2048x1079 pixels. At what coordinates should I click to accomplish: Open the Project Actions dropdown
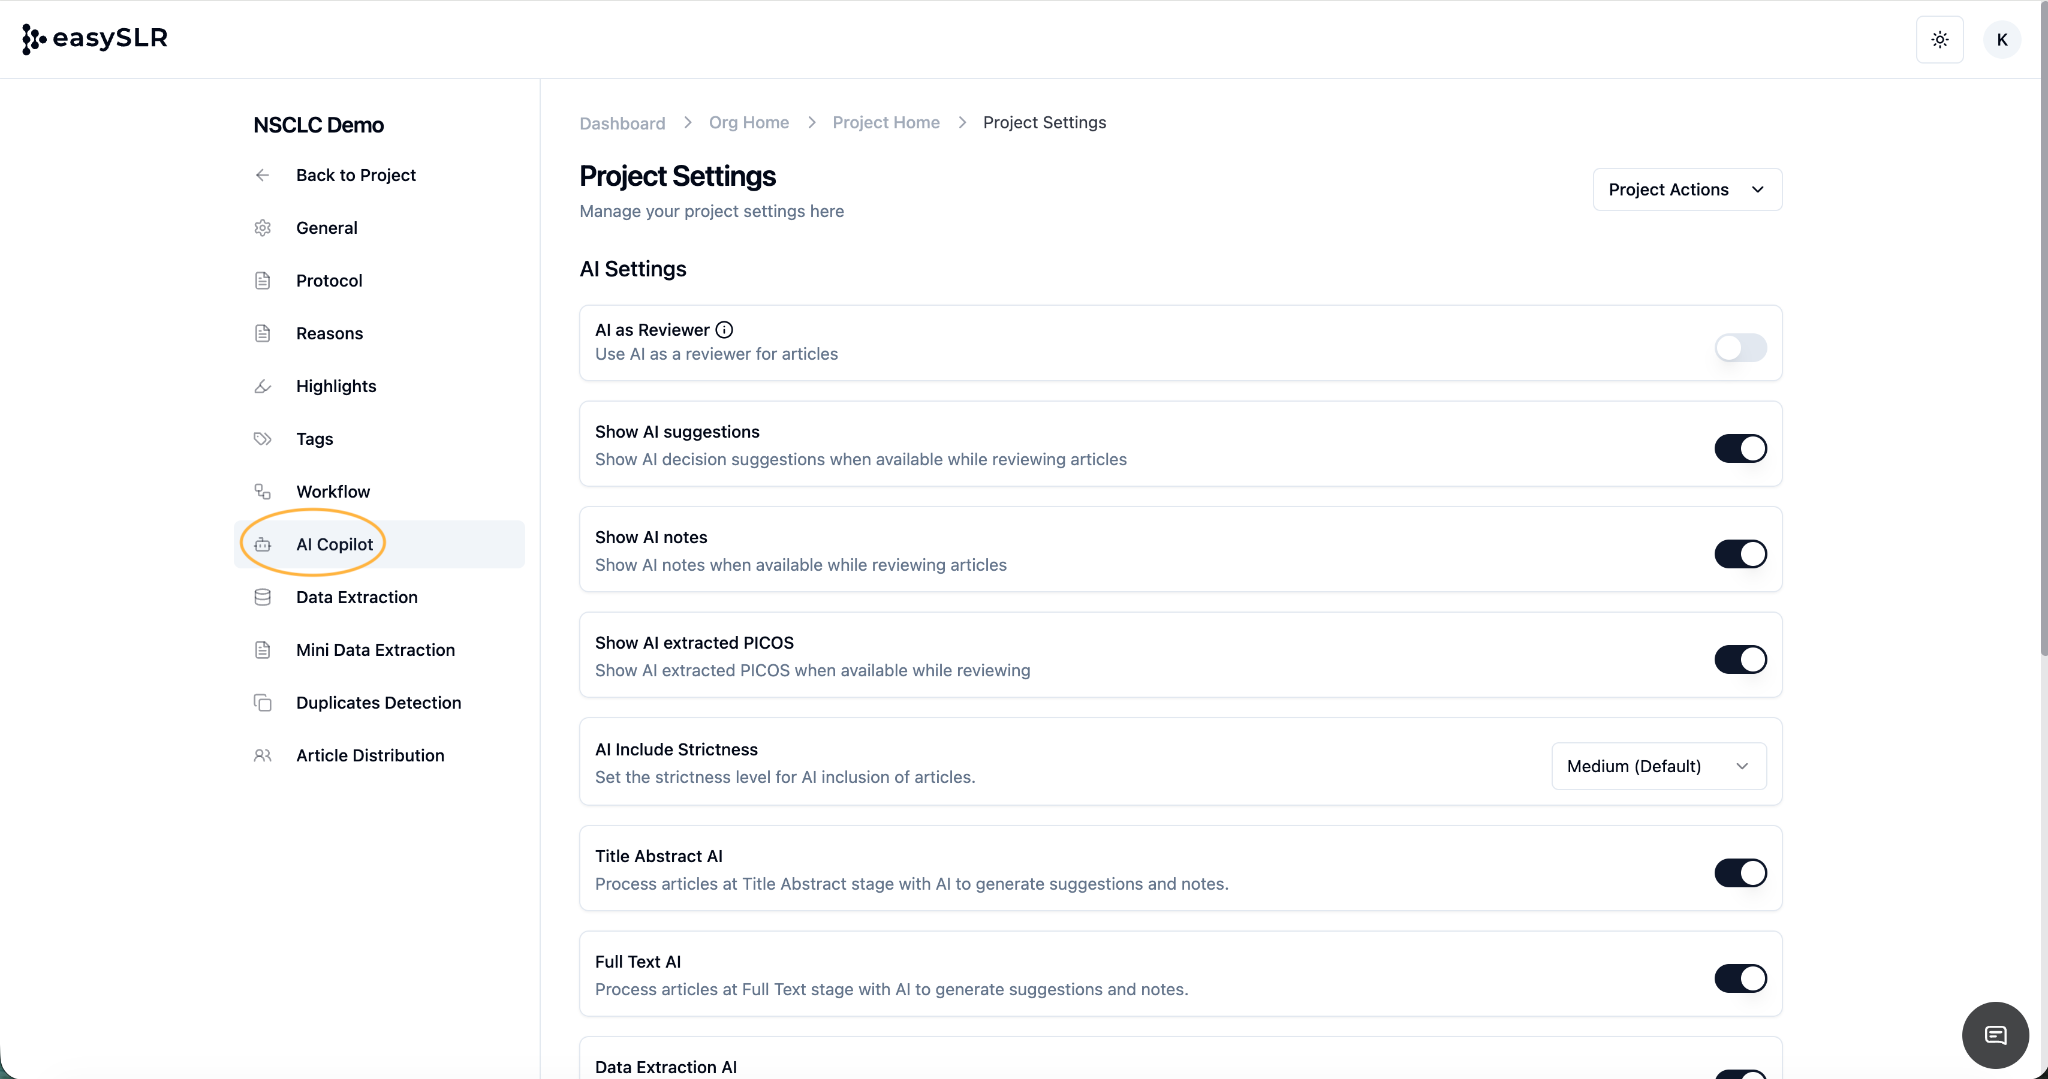click(x=1687, y=190)
